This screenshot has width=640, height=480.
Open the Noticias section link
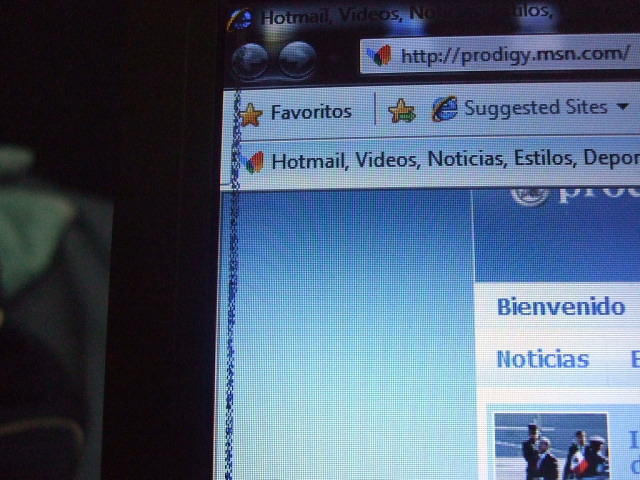click(x=543, y=359)
